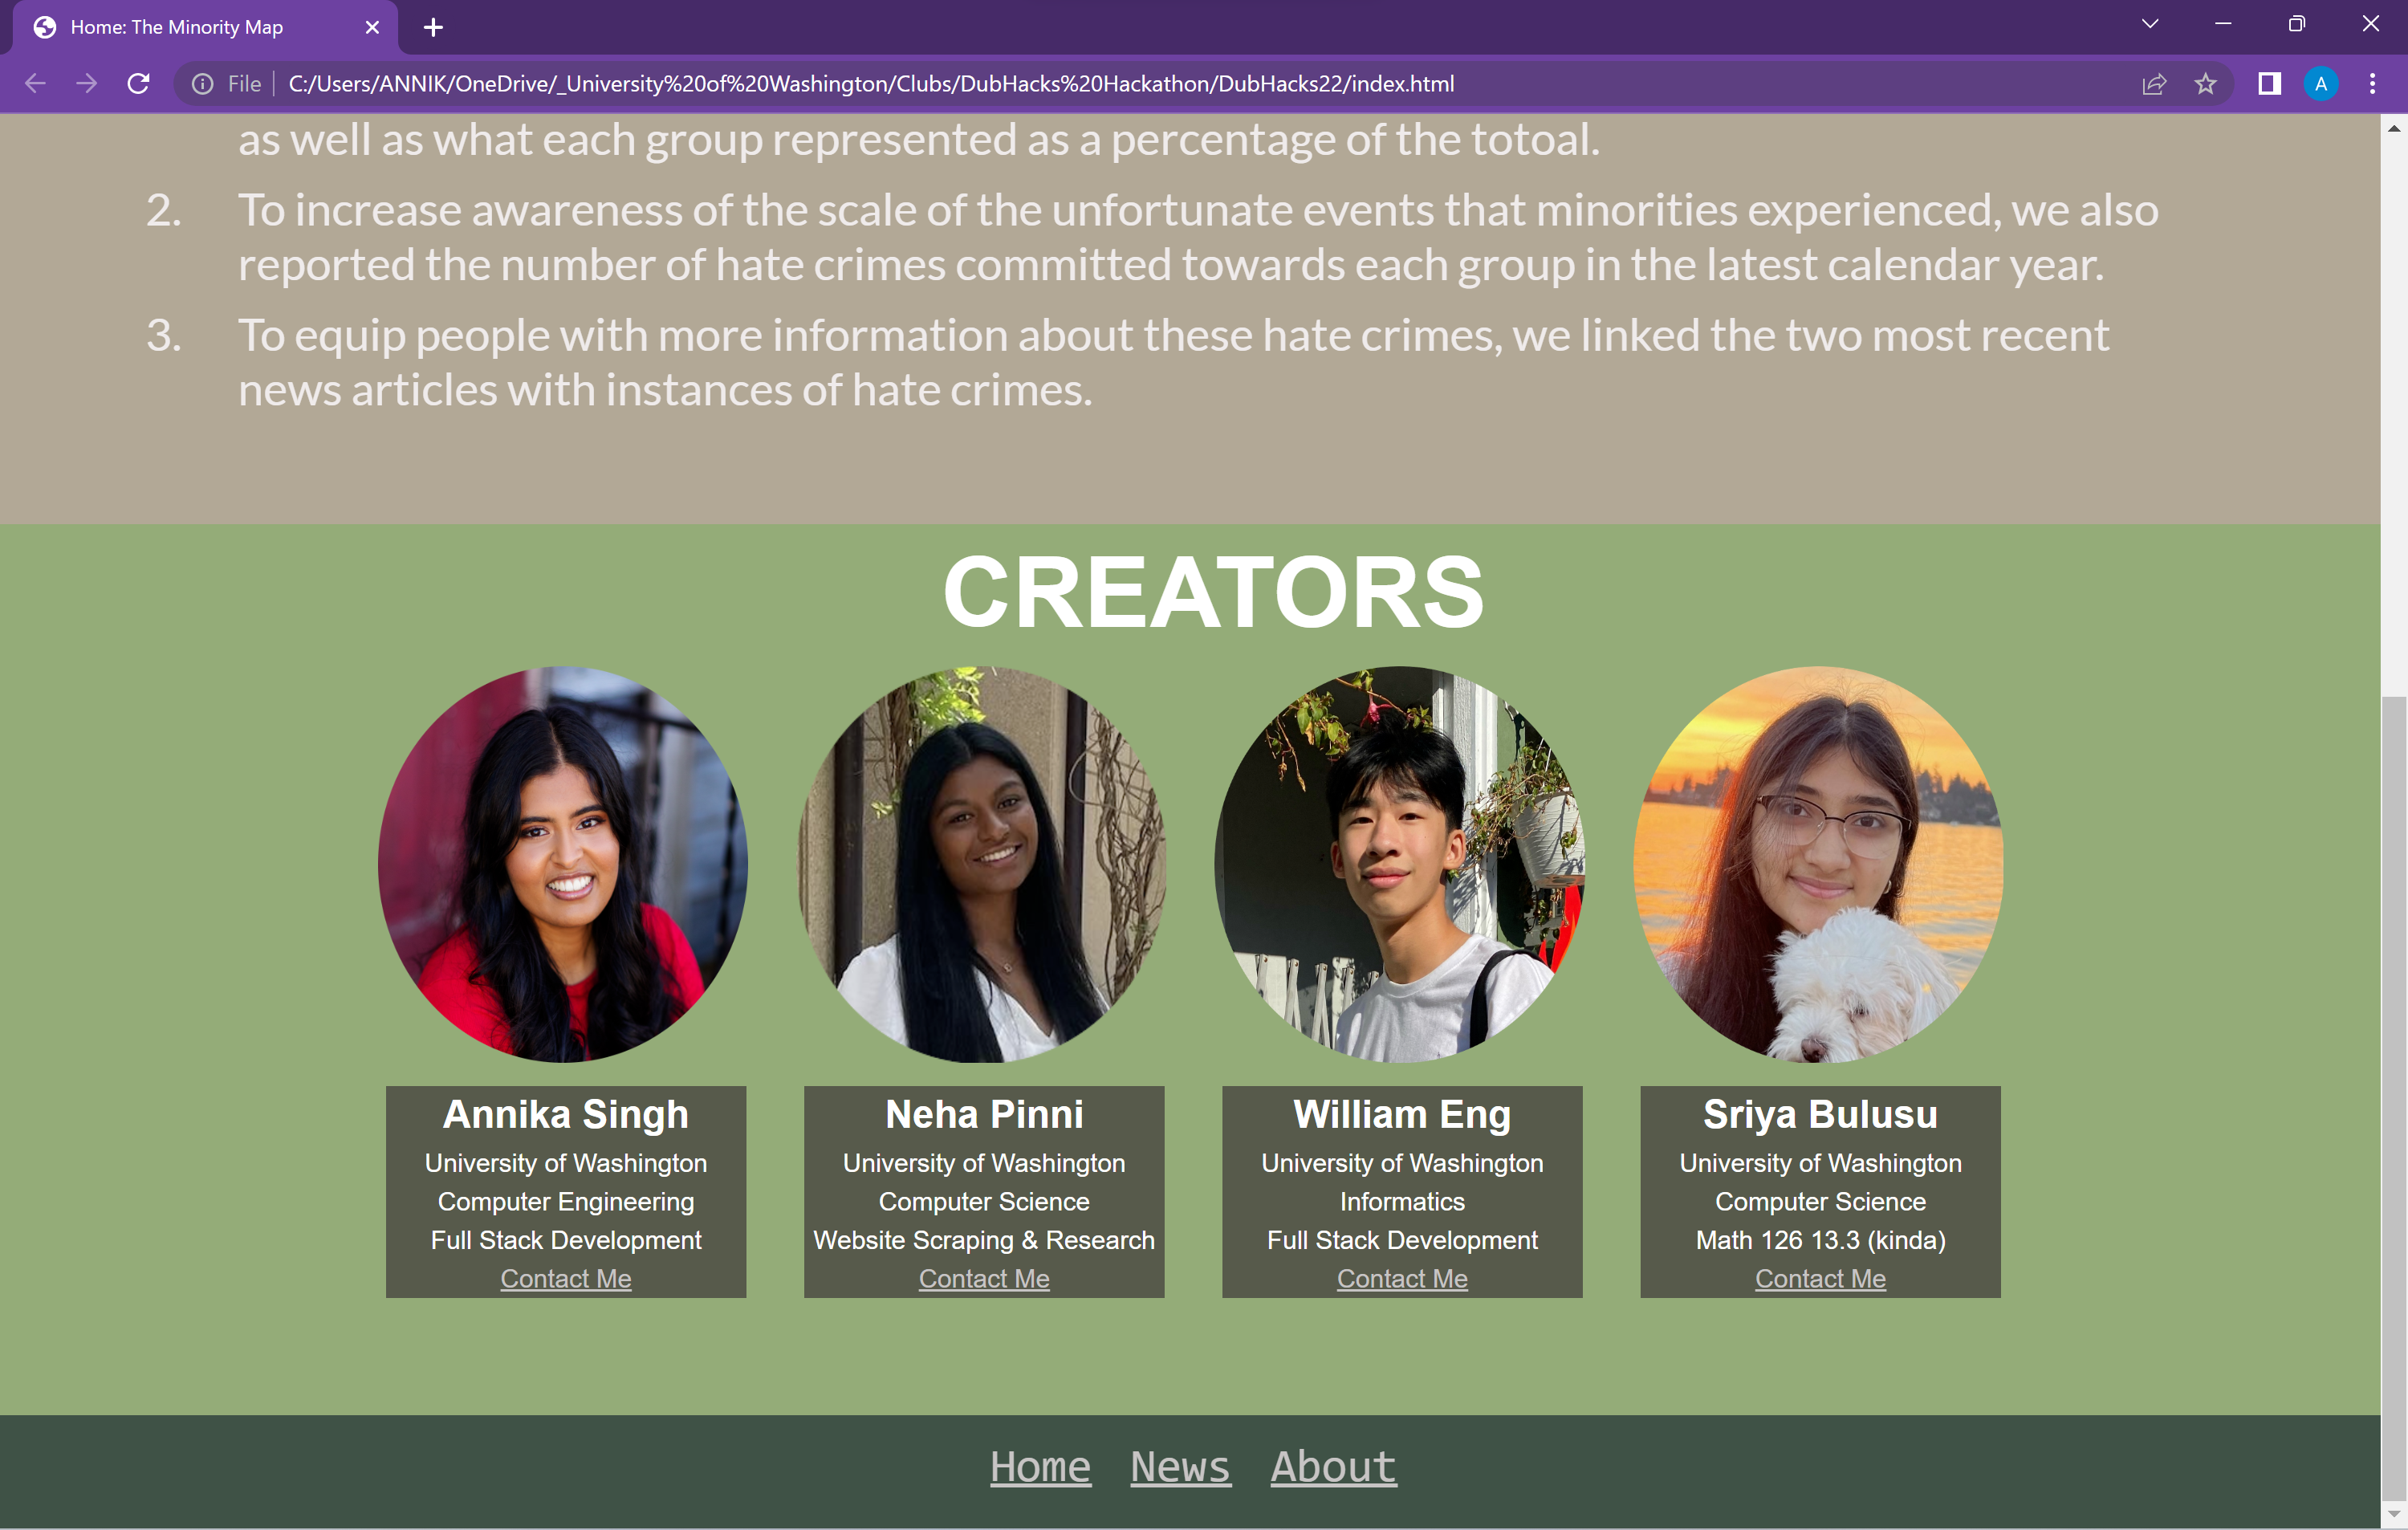2408x1530 pixels.
Task: Open the profile avatar labeled A
Action: (2321, 84)
